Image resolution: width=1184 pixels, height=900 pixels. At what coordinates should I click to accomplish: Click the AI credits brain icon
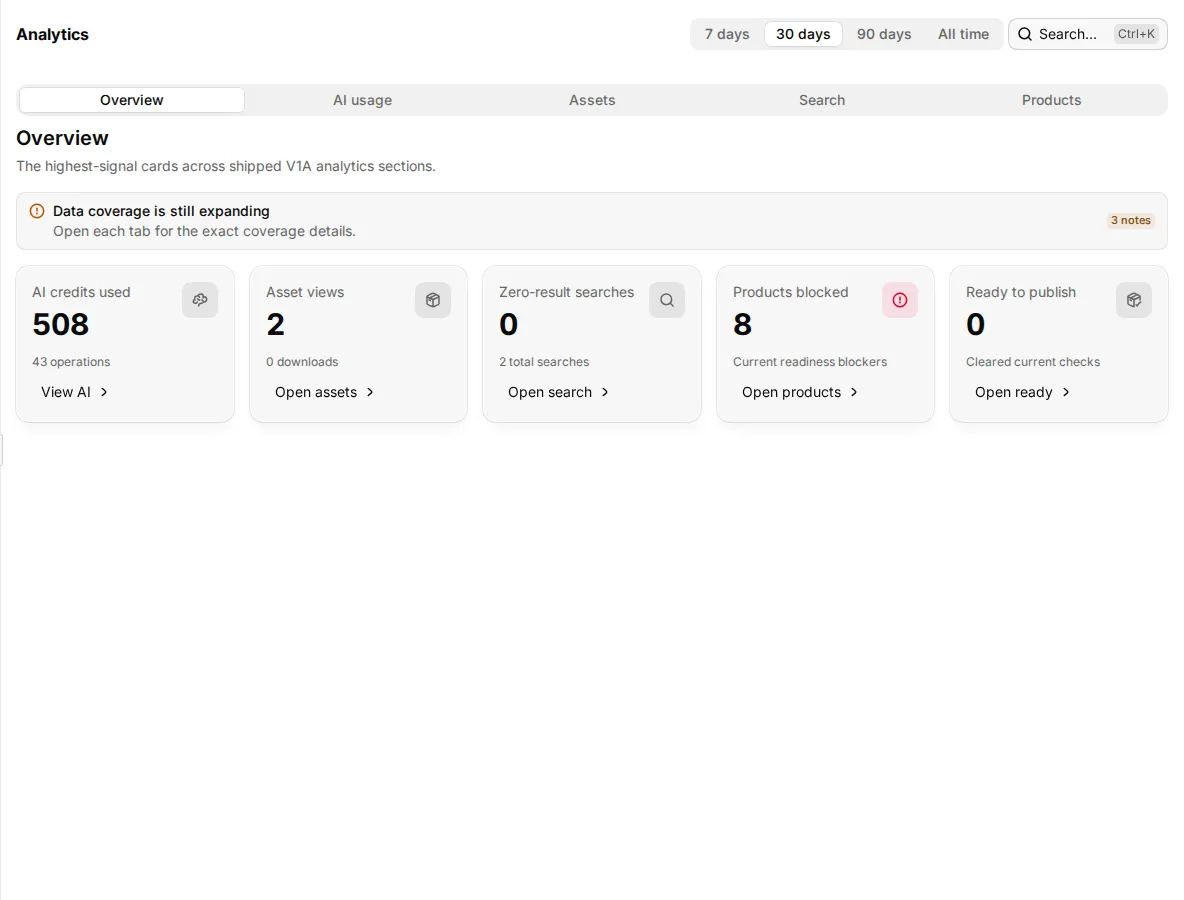point(200,300)
